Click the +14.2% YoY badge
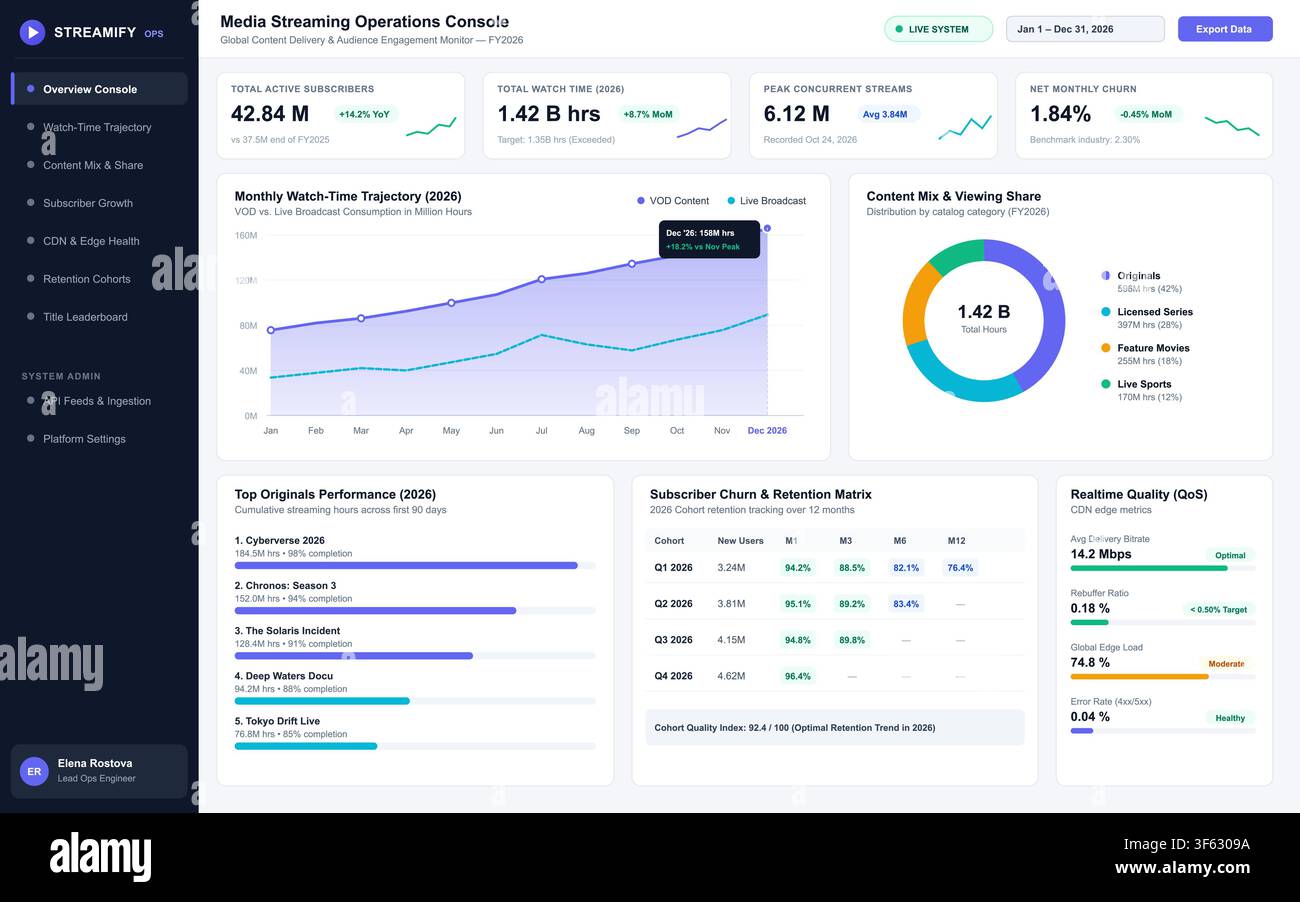Screen dimensions: 1300x902 tap(364, 114)
